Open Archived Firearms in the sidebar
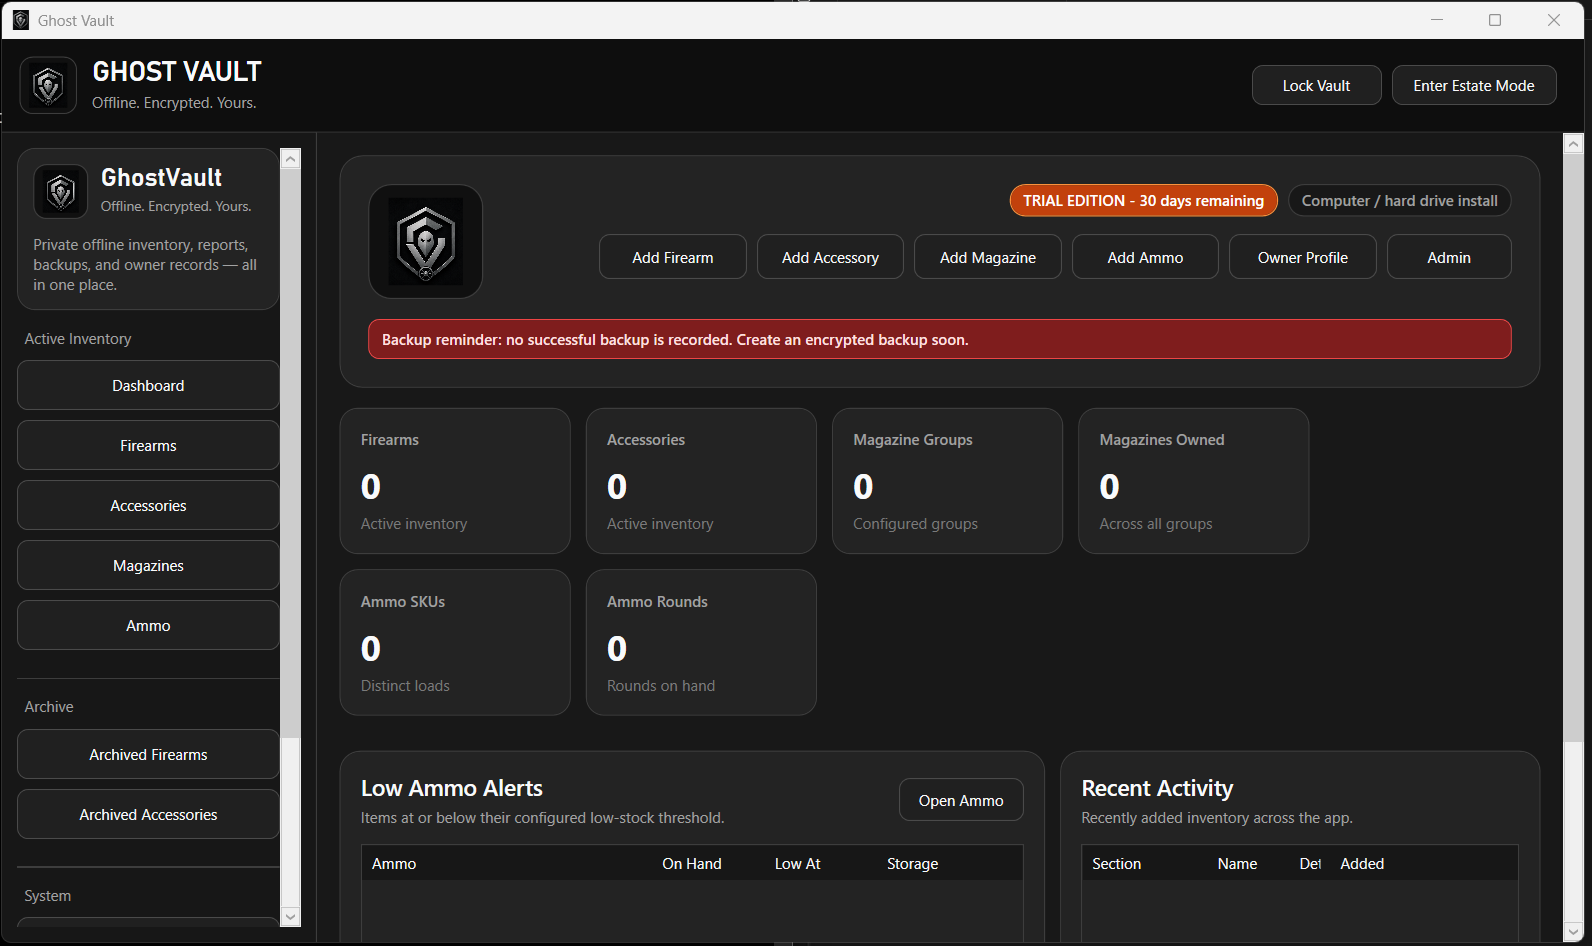The width and height of the screenshot is (1592, 946). click(148, 754)
